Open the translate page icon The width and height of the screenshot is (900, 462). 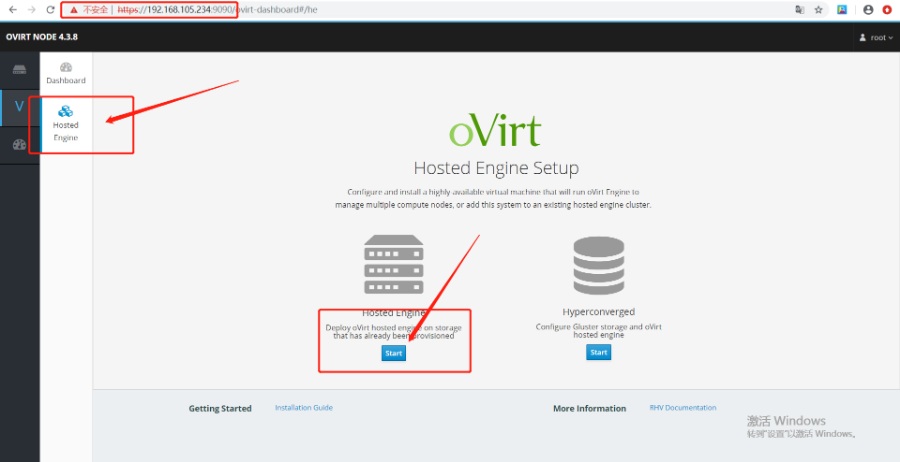coord(800,10)
